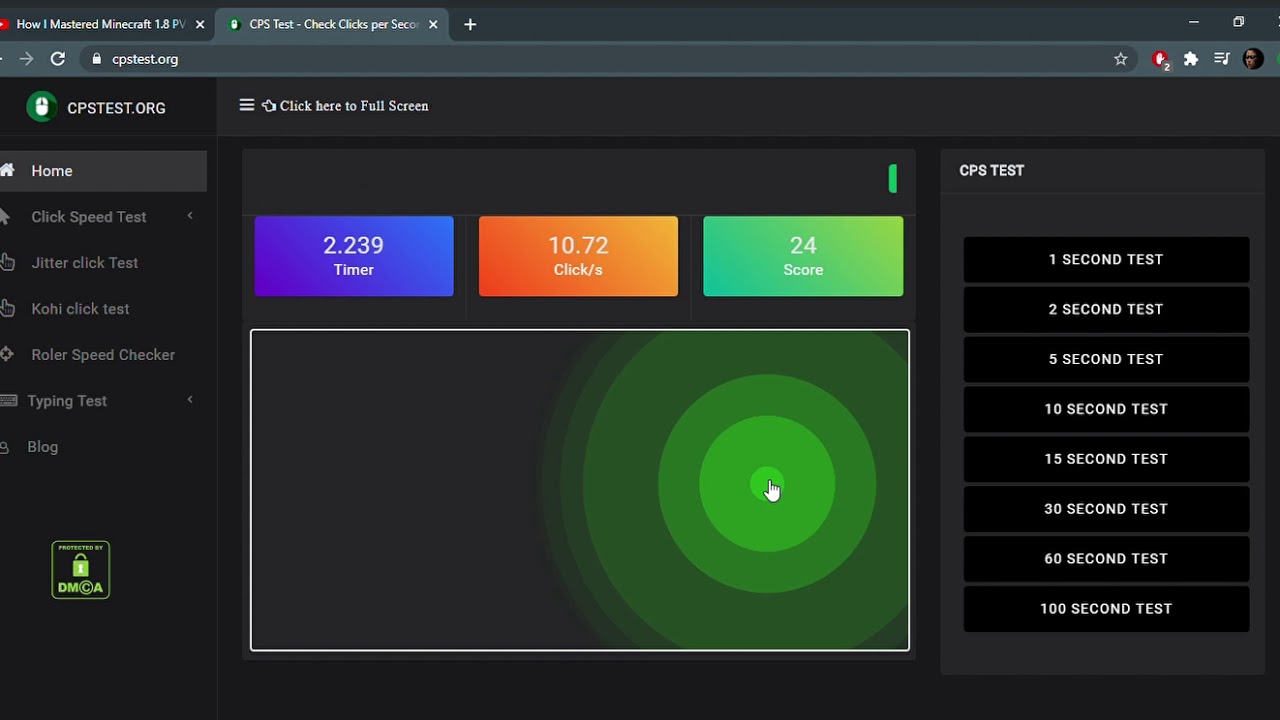Bookmark this page with the star icon
Viewport: 1280px width, 720px height.
pyautogui.click(x=1121, y=59)
